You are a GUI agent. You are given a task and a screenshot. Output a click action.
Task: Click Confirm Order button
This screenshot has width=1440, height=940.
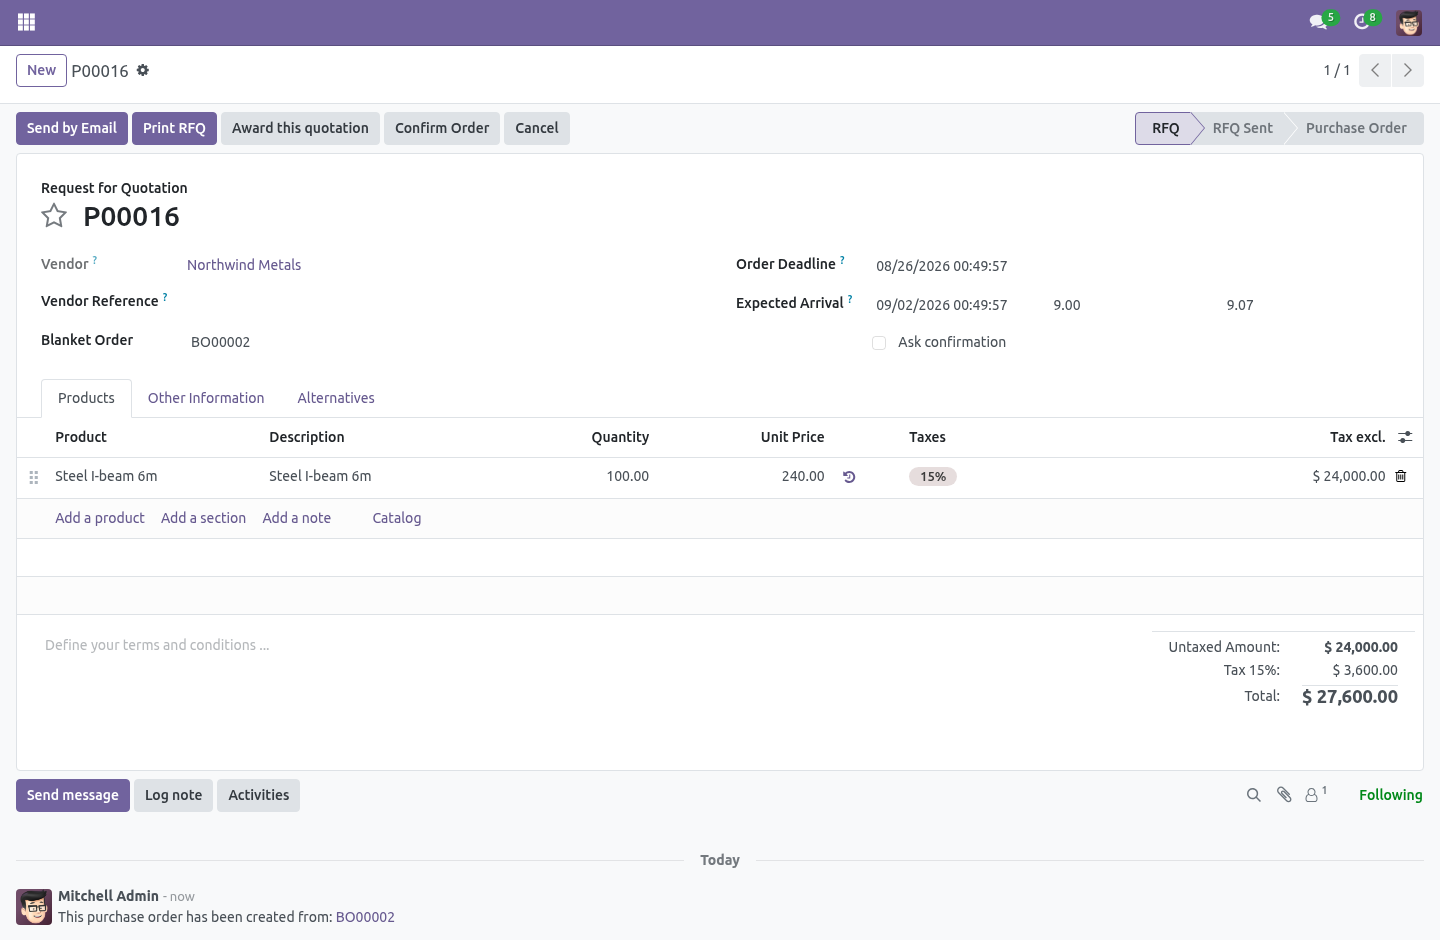(x=442, y=128)
